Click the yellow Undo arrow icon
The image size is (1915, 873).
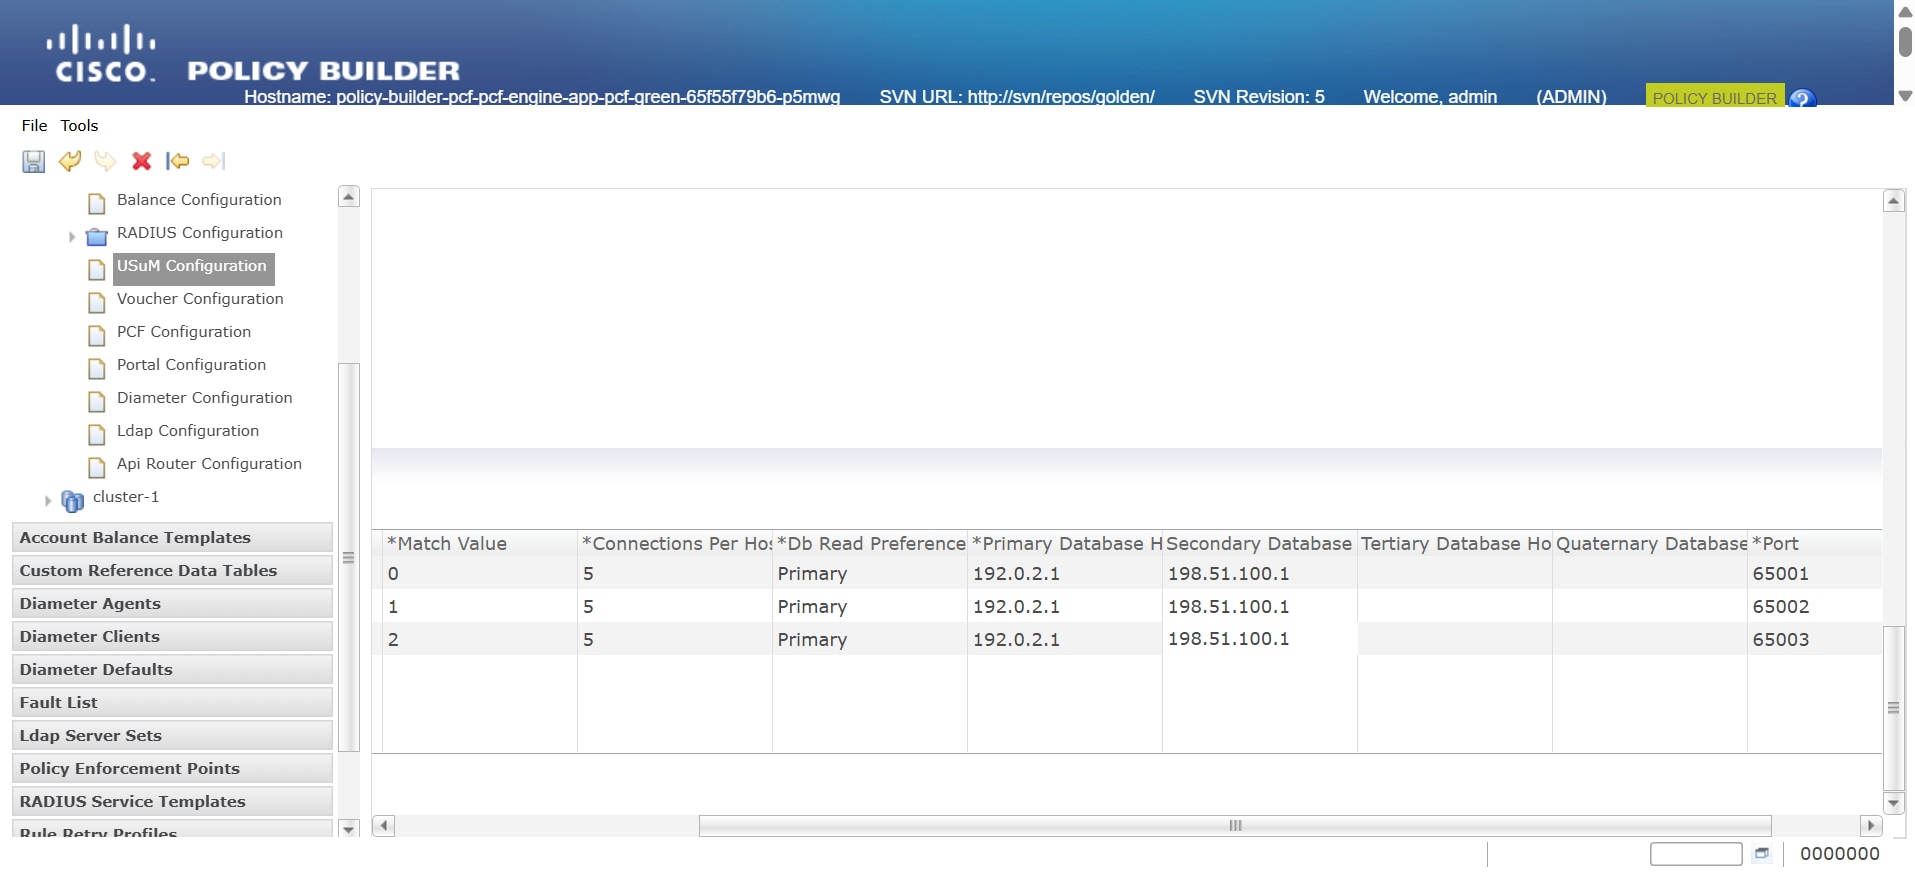[70, 161]
